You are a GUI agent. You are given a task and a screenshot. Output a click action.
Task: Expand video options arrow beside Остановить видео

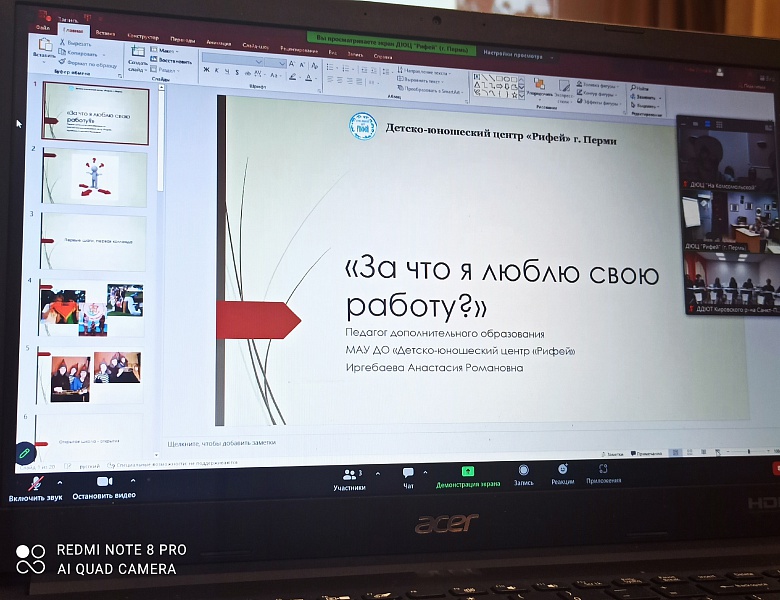pyautogui.click(x=133, y=481)
